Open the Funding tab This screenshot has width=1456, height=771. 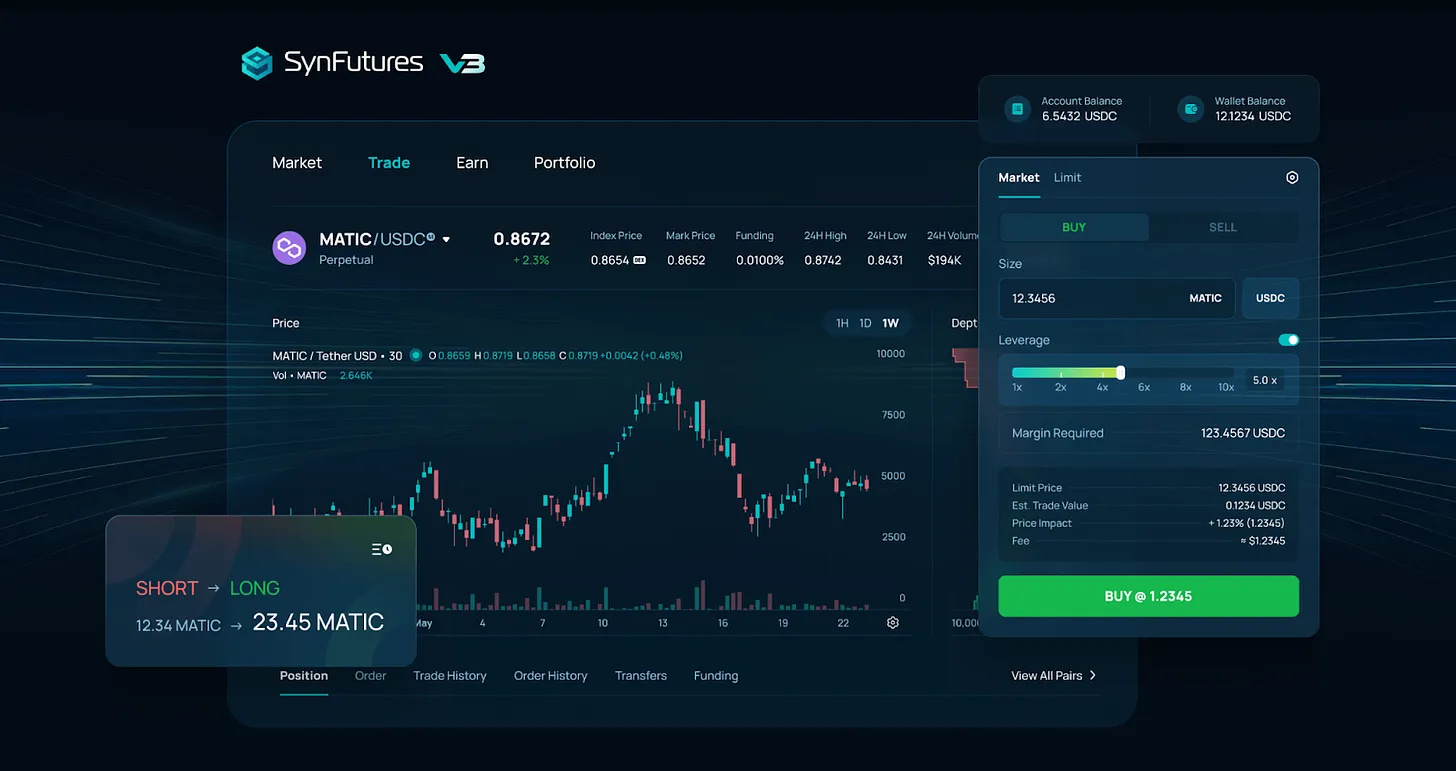click(x=716, y=676)
